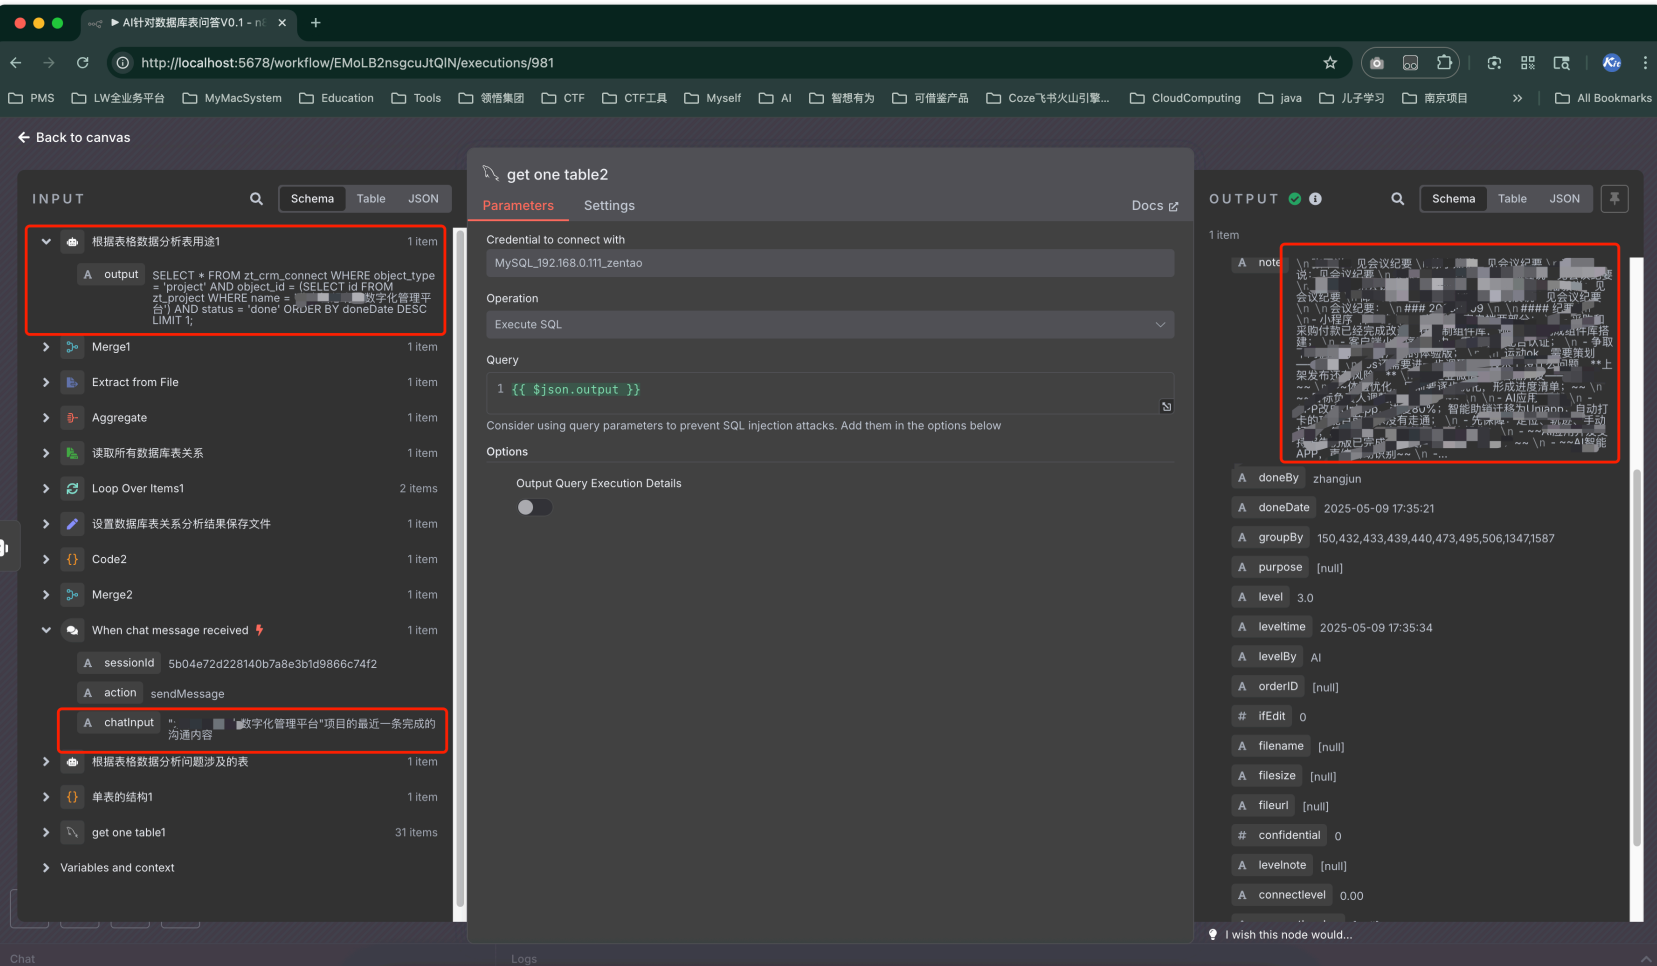
Task: Select Table view in OUTPUT panel
Action: [x=1512, y=199]
